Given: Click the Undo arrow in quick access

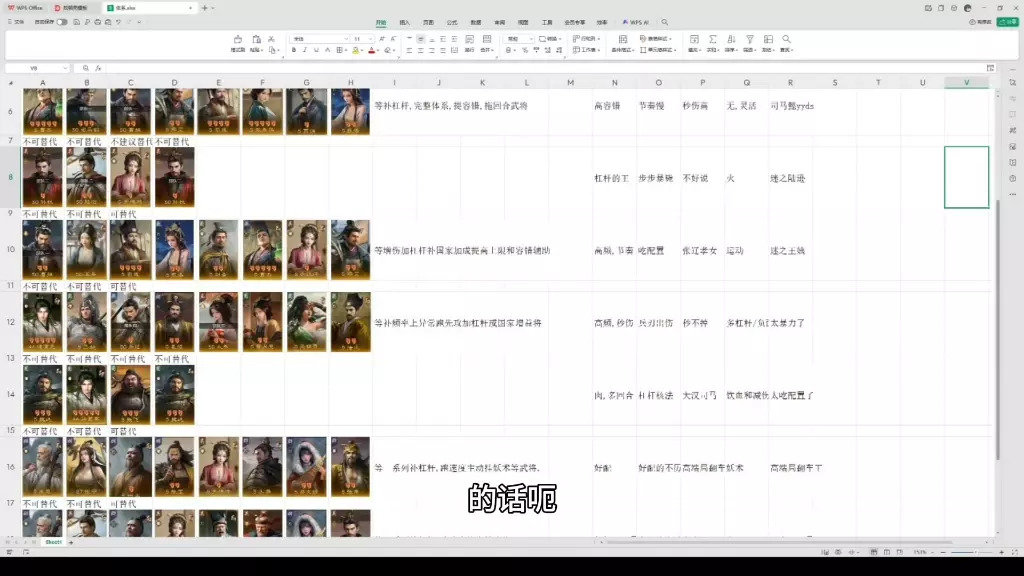Looking at the screenshot, I should point(118,22).
